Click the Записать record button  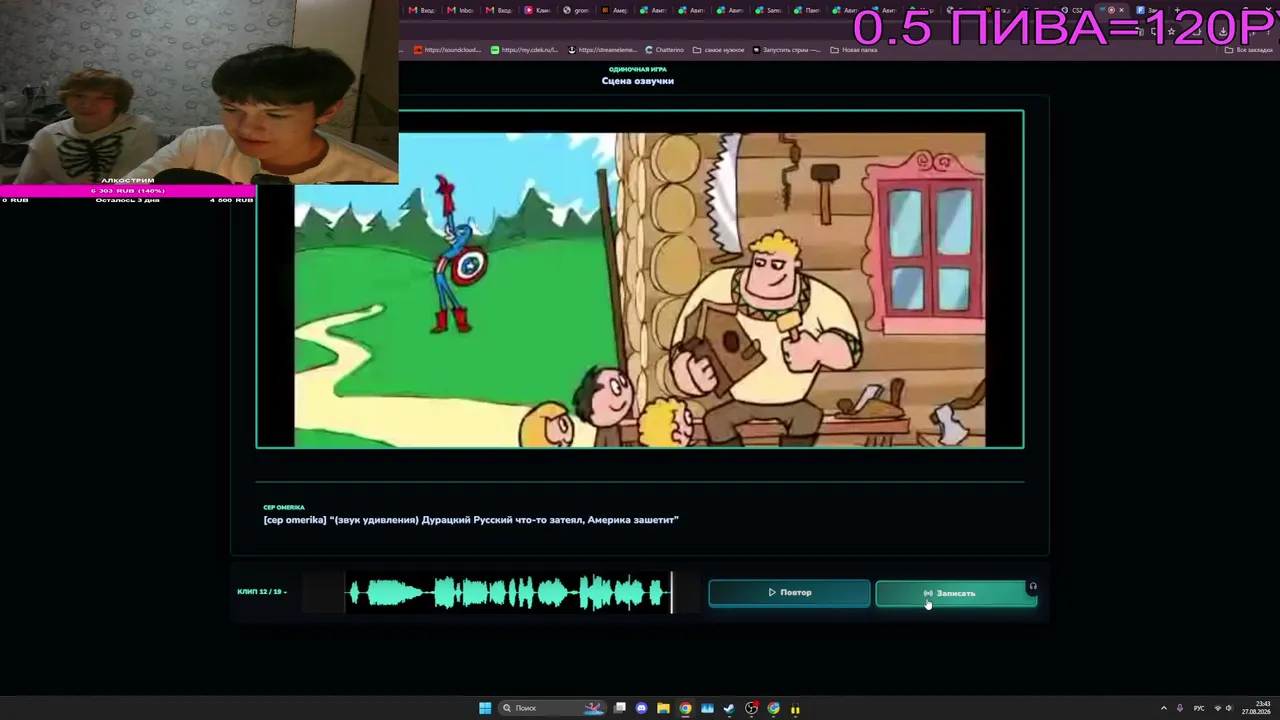click(956, 594)
